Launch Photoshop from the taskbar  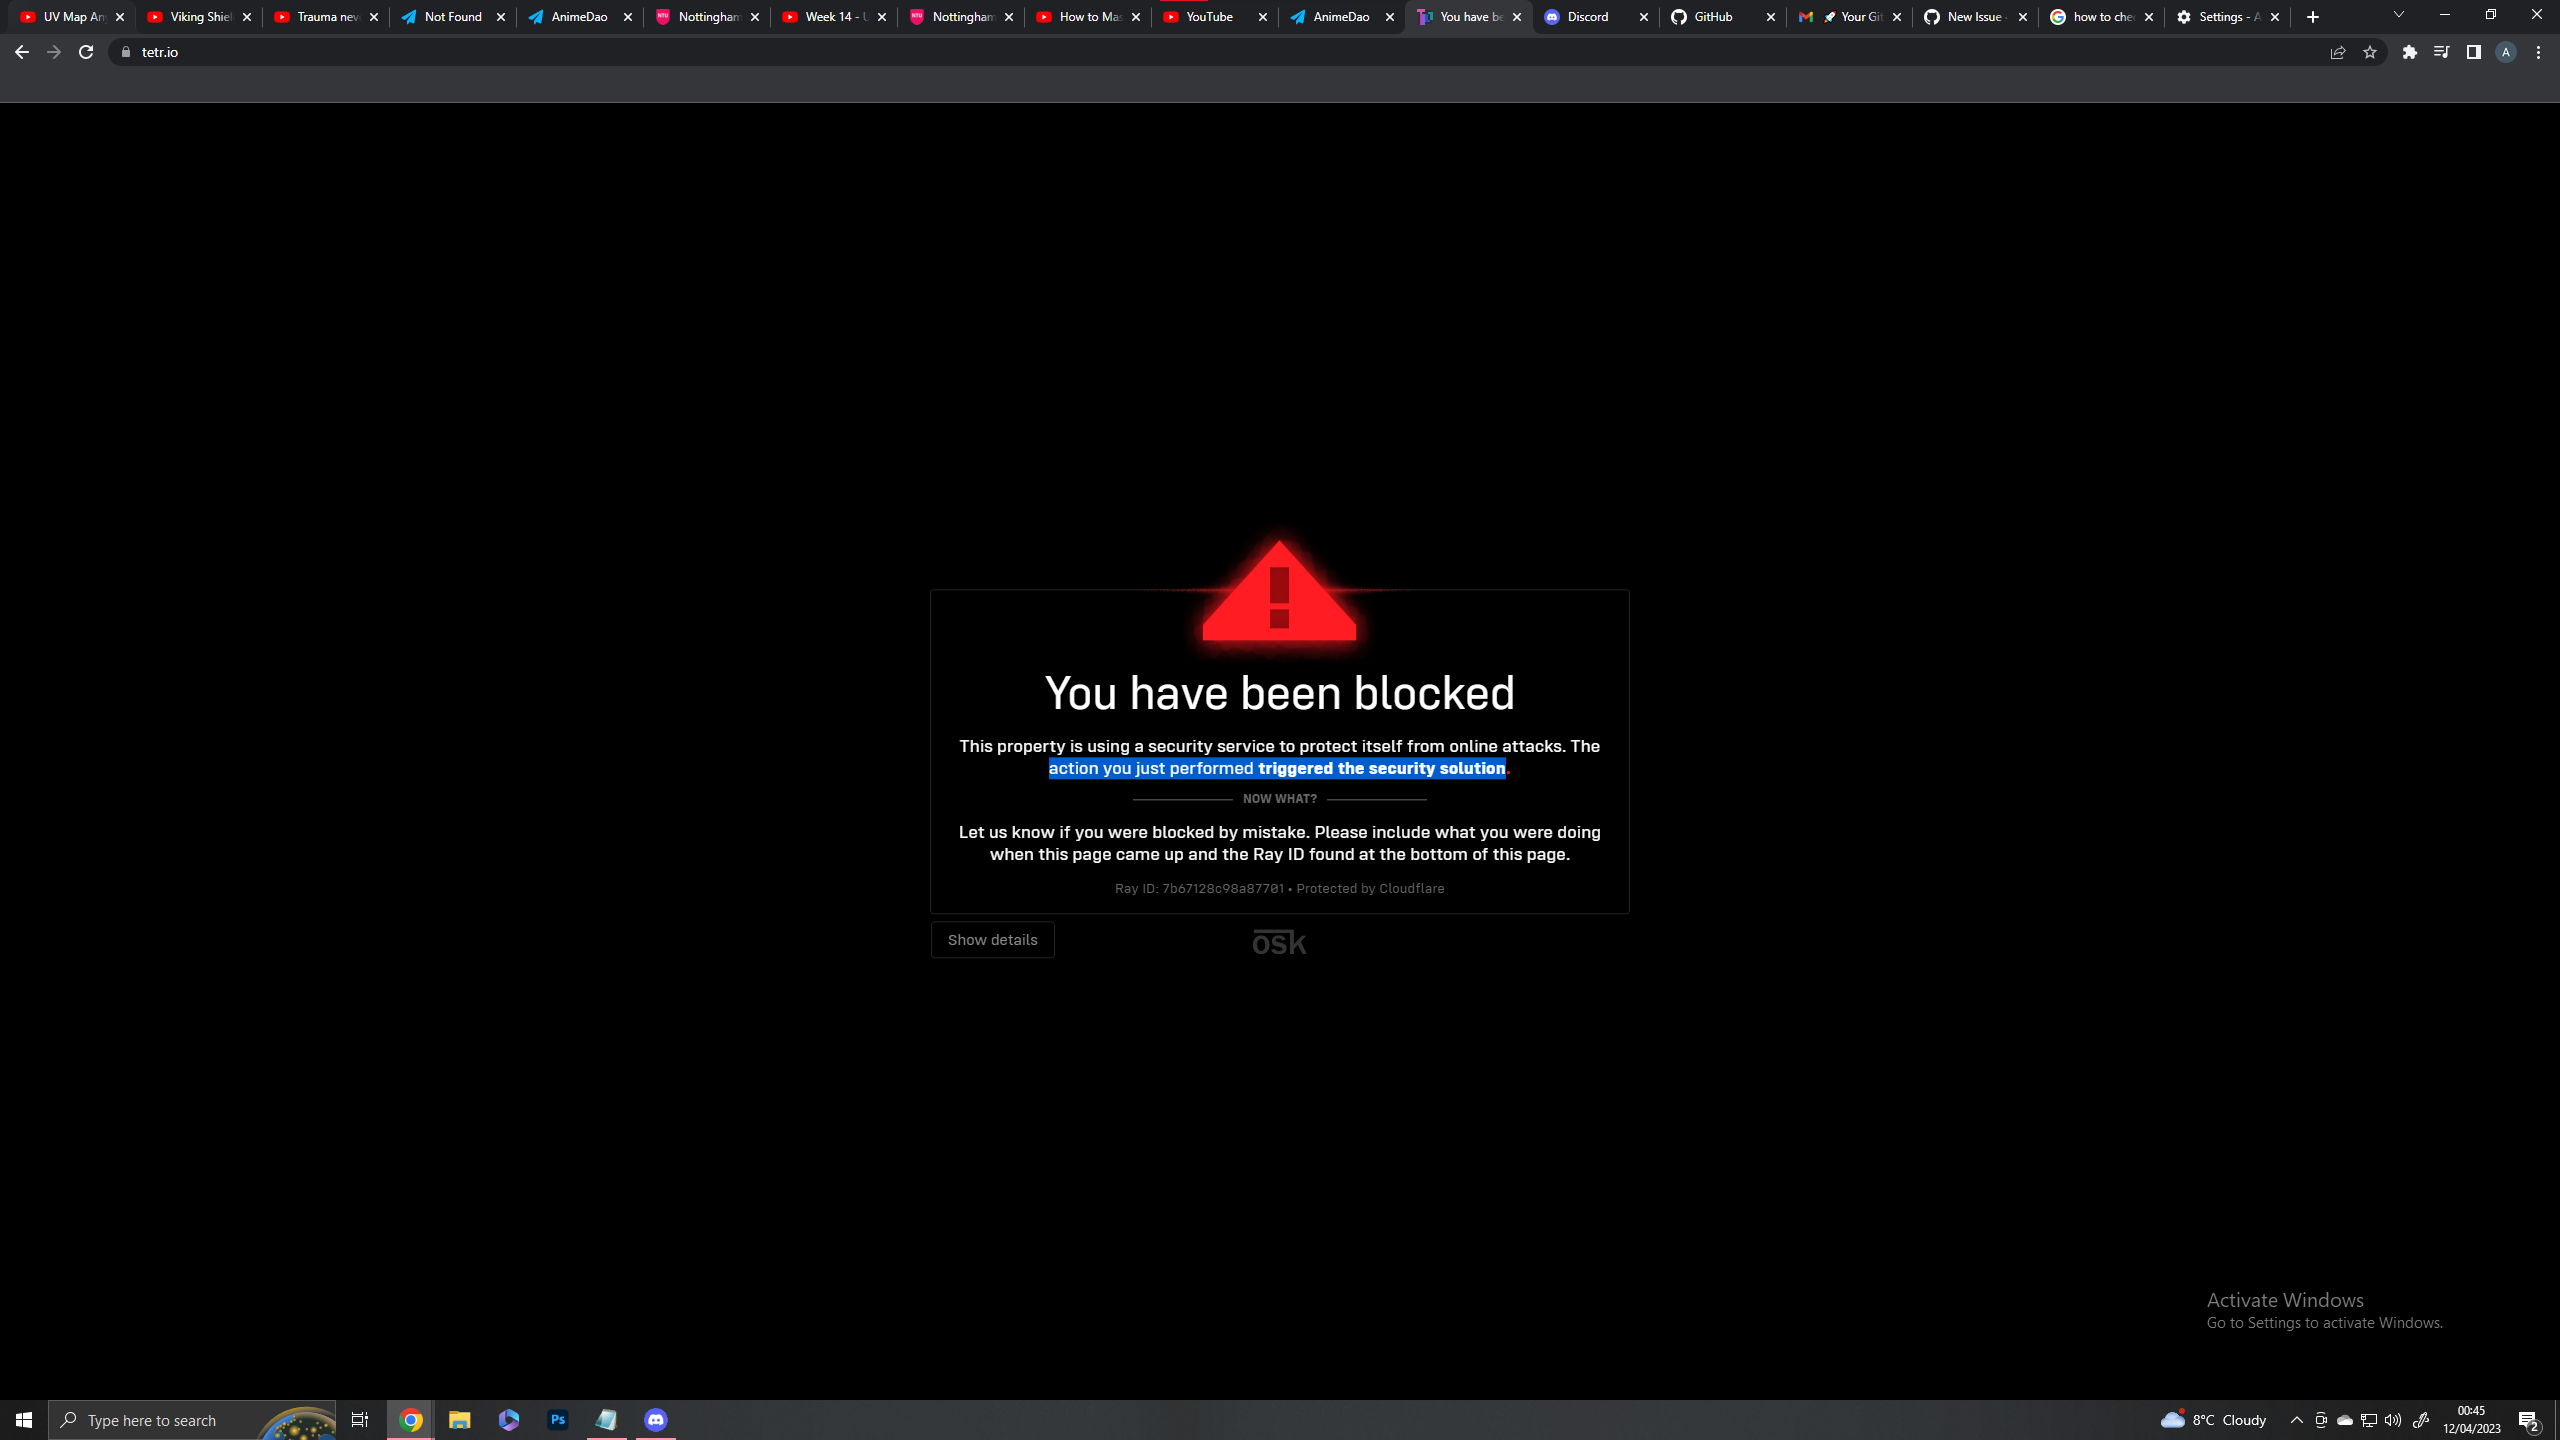point(558,1419)
